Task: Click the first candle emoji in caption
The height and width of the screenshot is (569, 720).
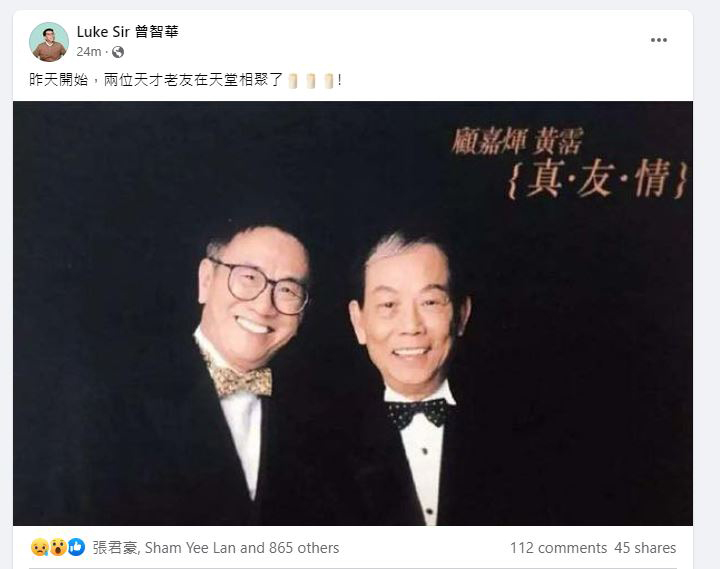Action: (293, 81)
